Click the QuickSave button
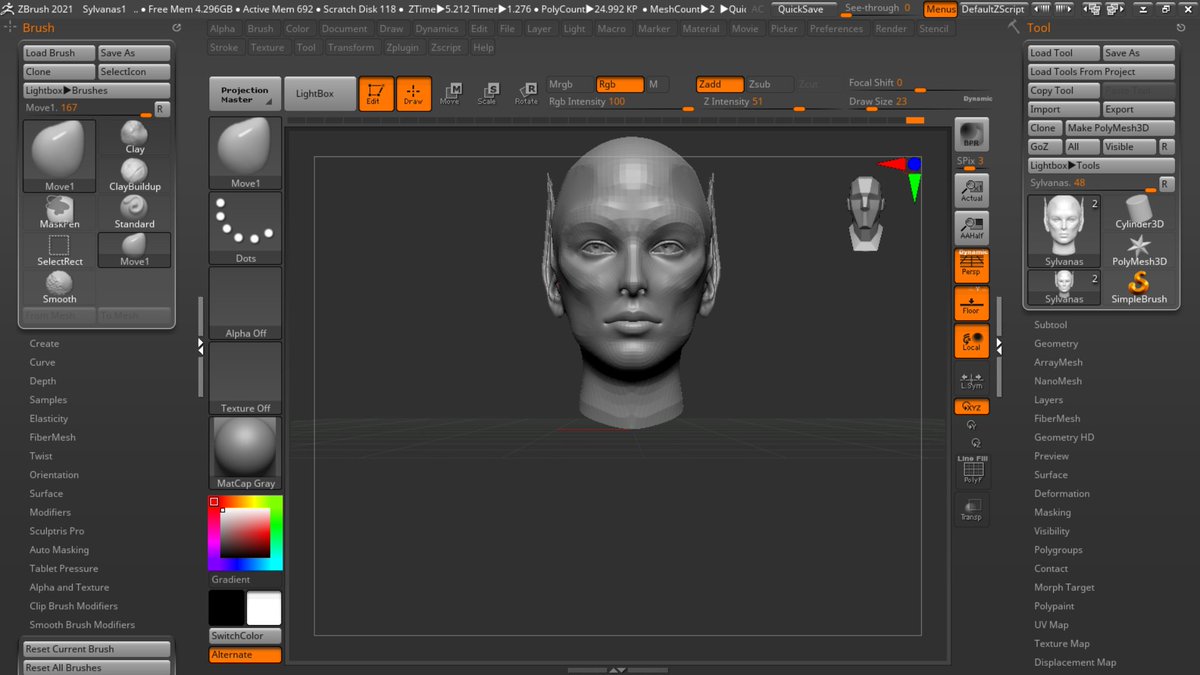This screenshot has width=1200, height=675. pyautogui.click(x=803, y=9)
